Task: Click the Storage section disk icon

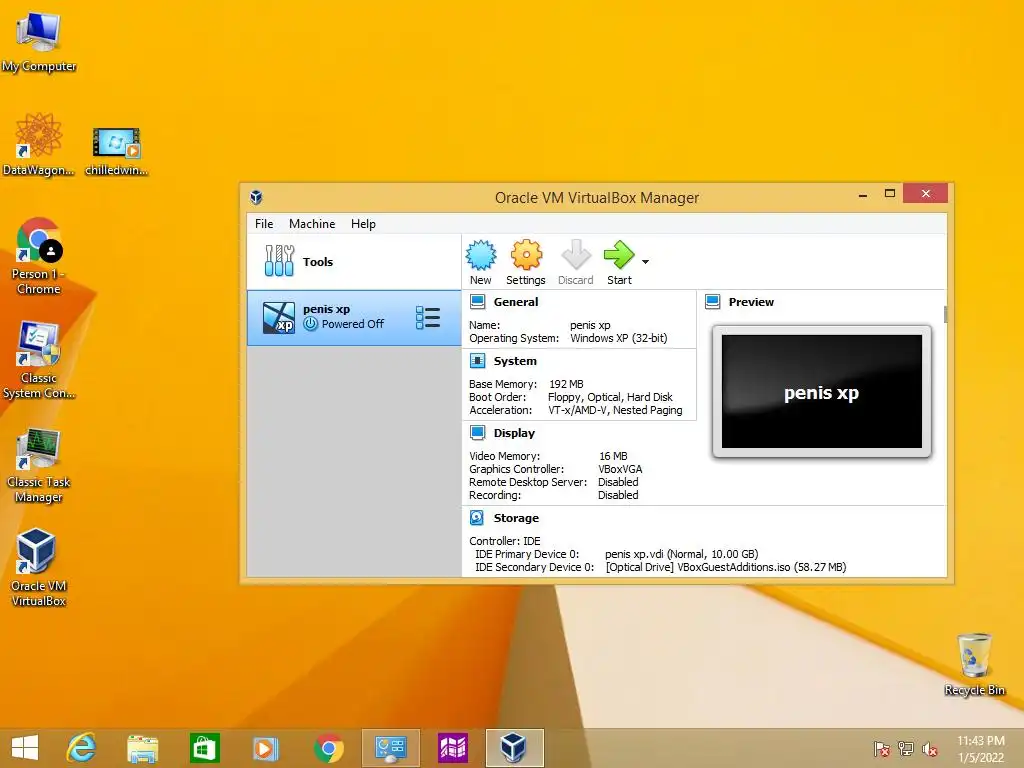Action: 477,517
